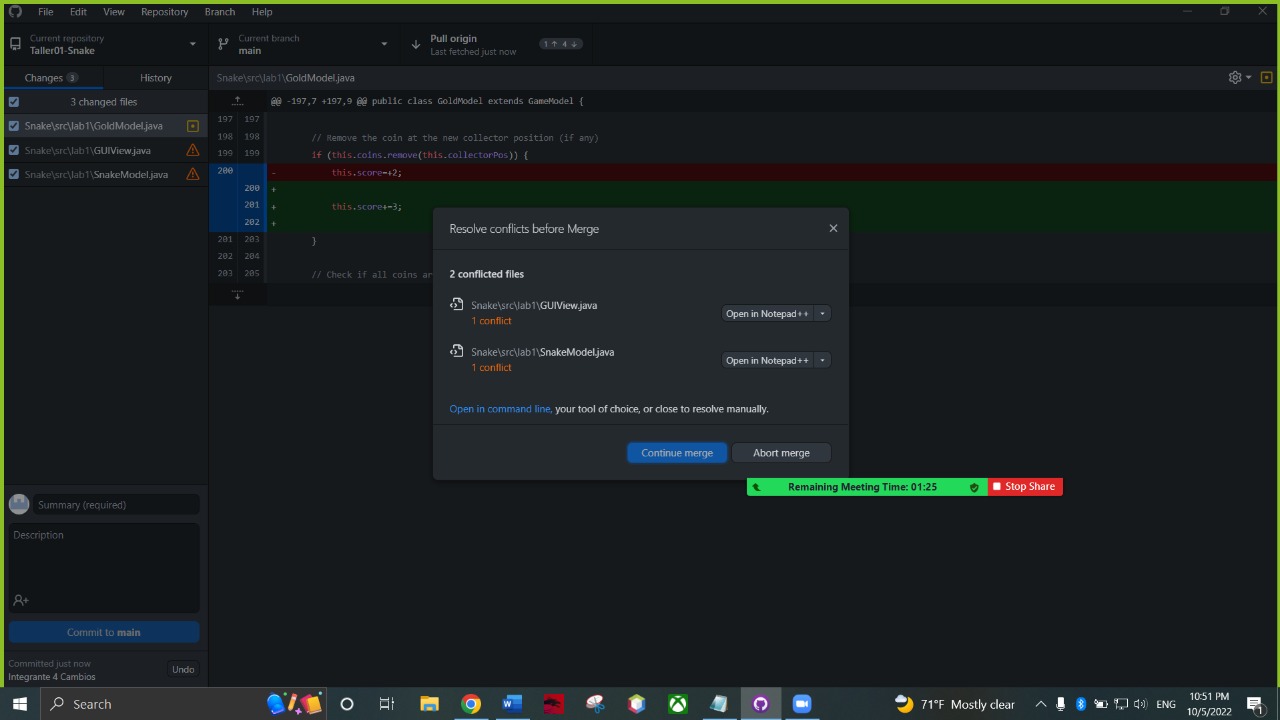Click the yellow conflict square icon next to GoldModel.java
This screenshot has width=1280, height=720.
click(192, 125)
